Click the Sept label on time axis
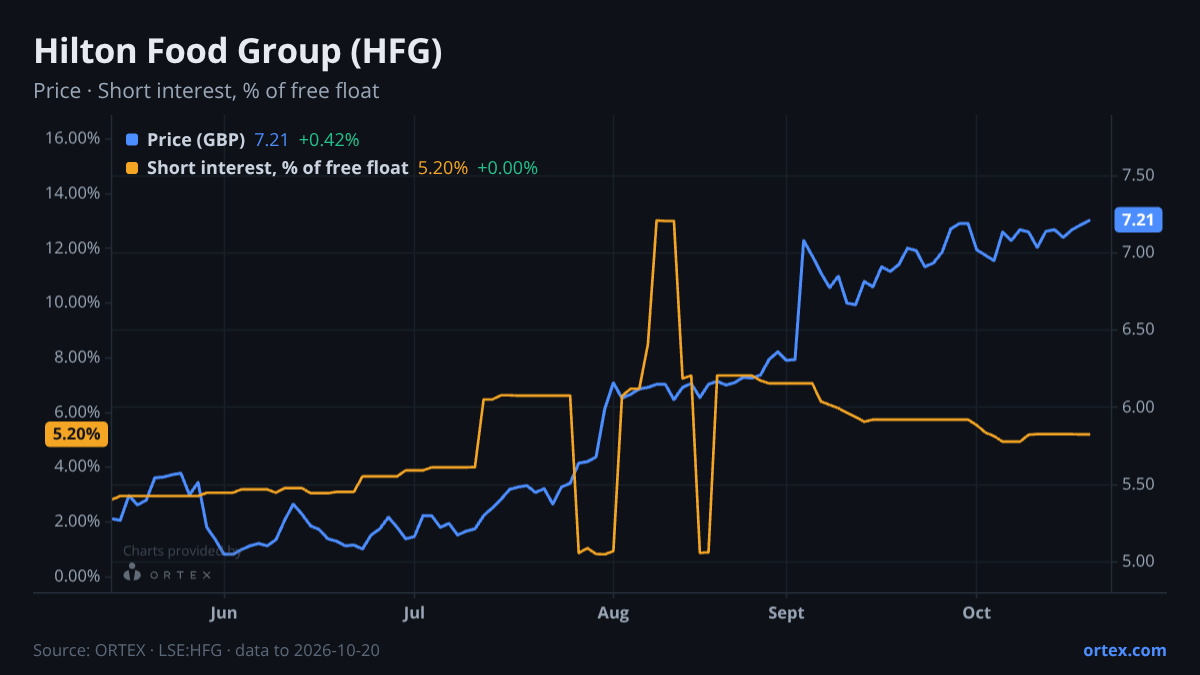 787,612
